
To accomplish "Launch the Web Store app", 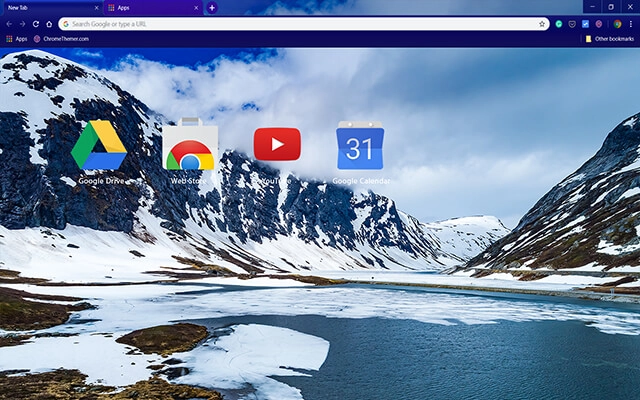I will [189, 151].
